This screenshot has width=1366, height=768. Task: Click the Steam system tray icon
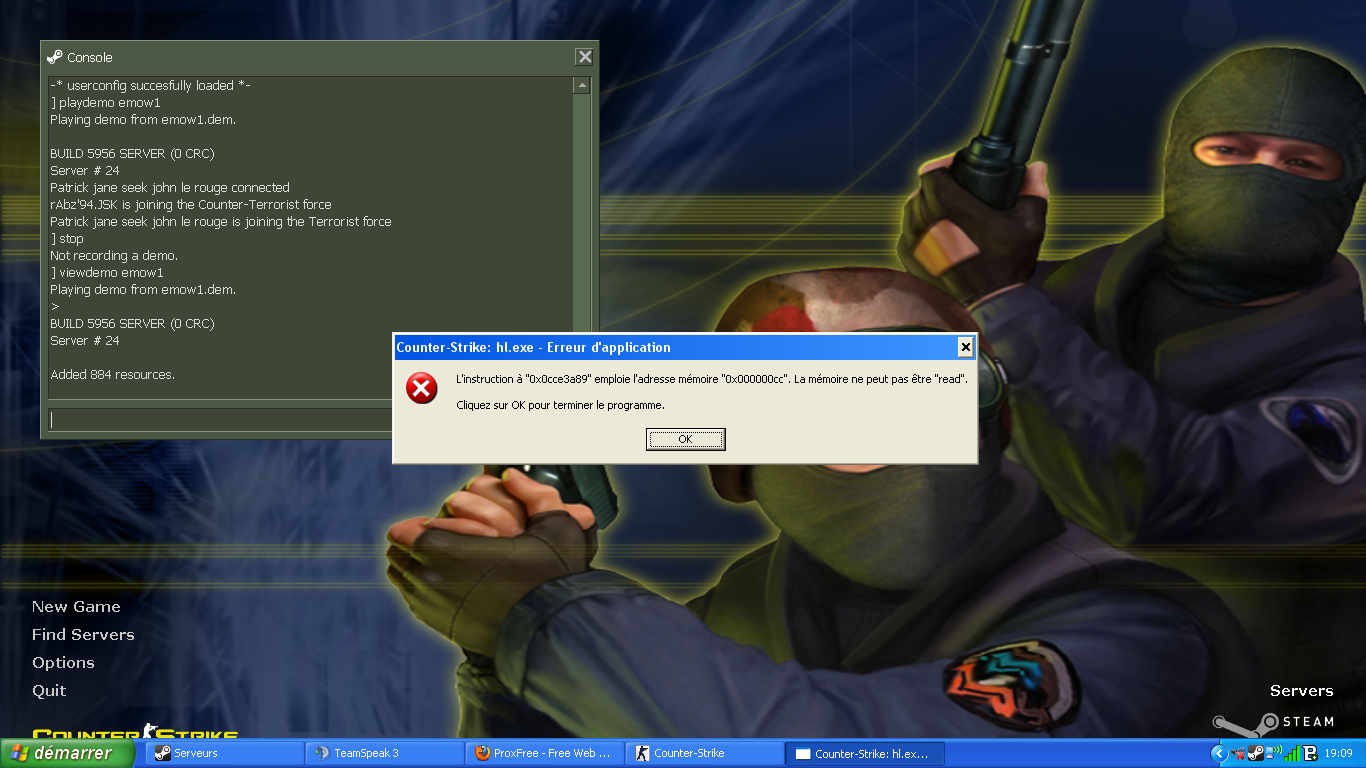pos(1256,753)
